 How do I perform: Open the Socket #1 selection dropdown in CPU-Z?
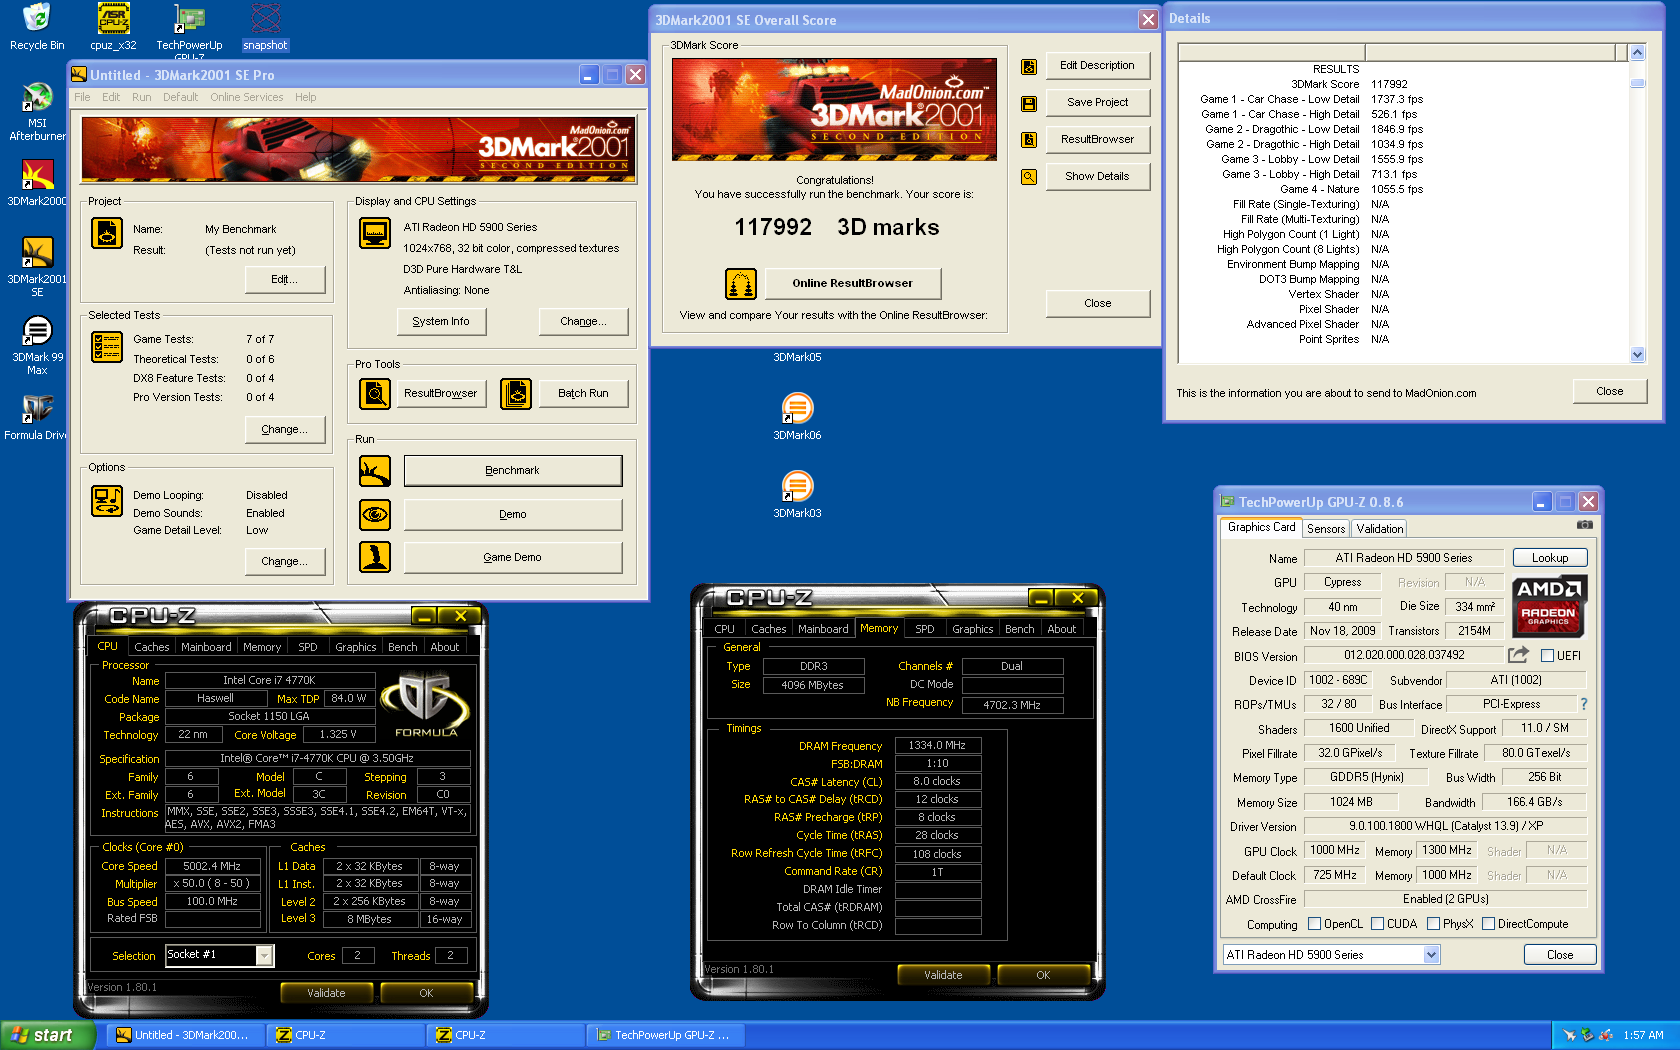click(264, 956)
